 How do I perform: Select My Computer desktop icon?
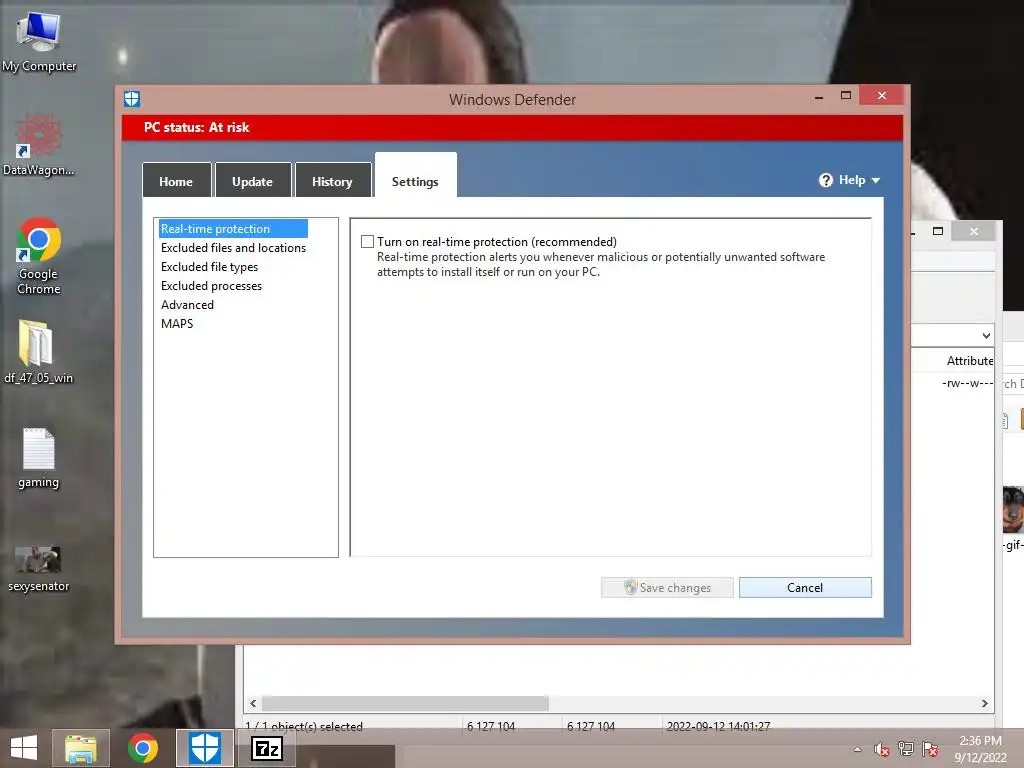tap(39, 42)
